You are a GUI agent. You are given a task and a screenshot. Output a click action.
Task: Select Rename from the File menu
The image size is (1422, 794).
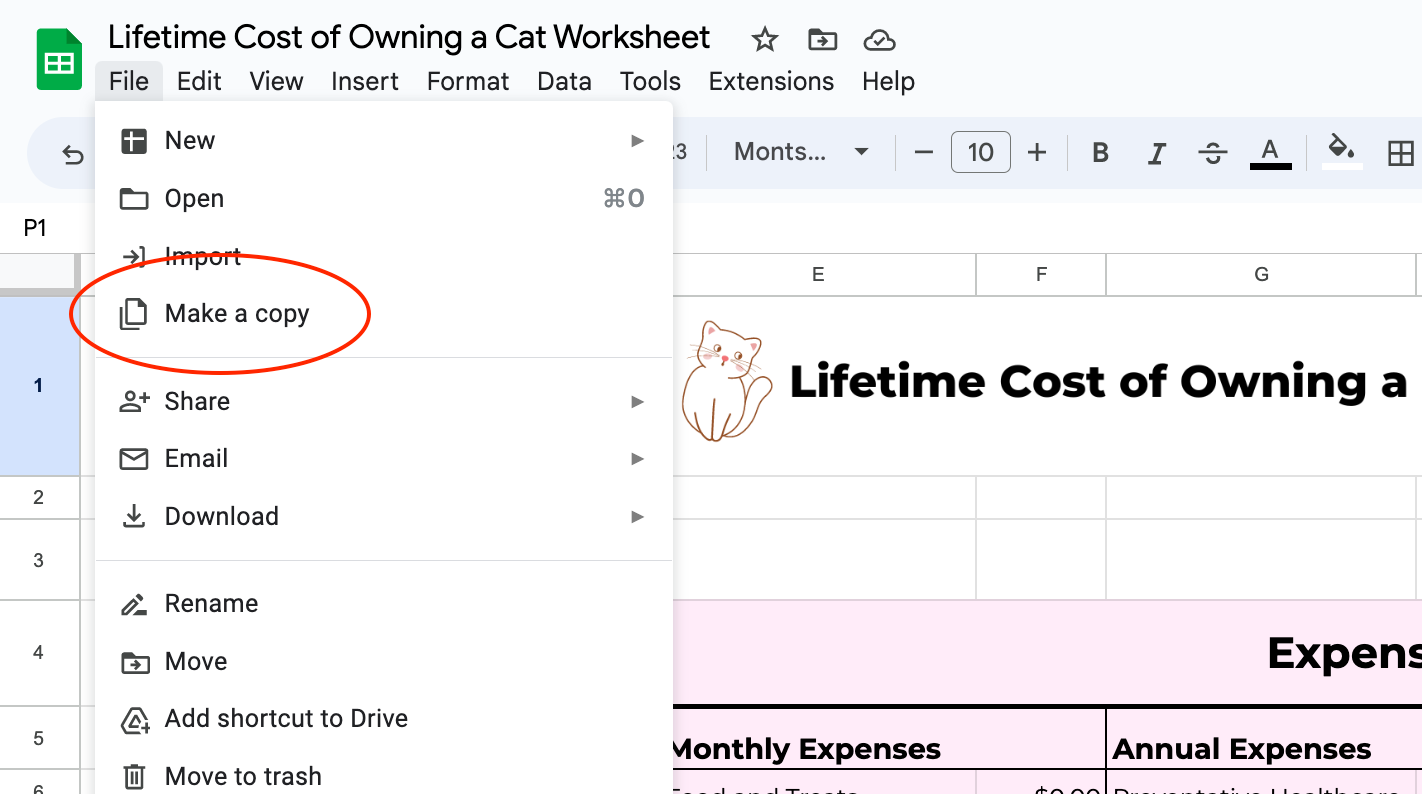(x=211, y=603)
